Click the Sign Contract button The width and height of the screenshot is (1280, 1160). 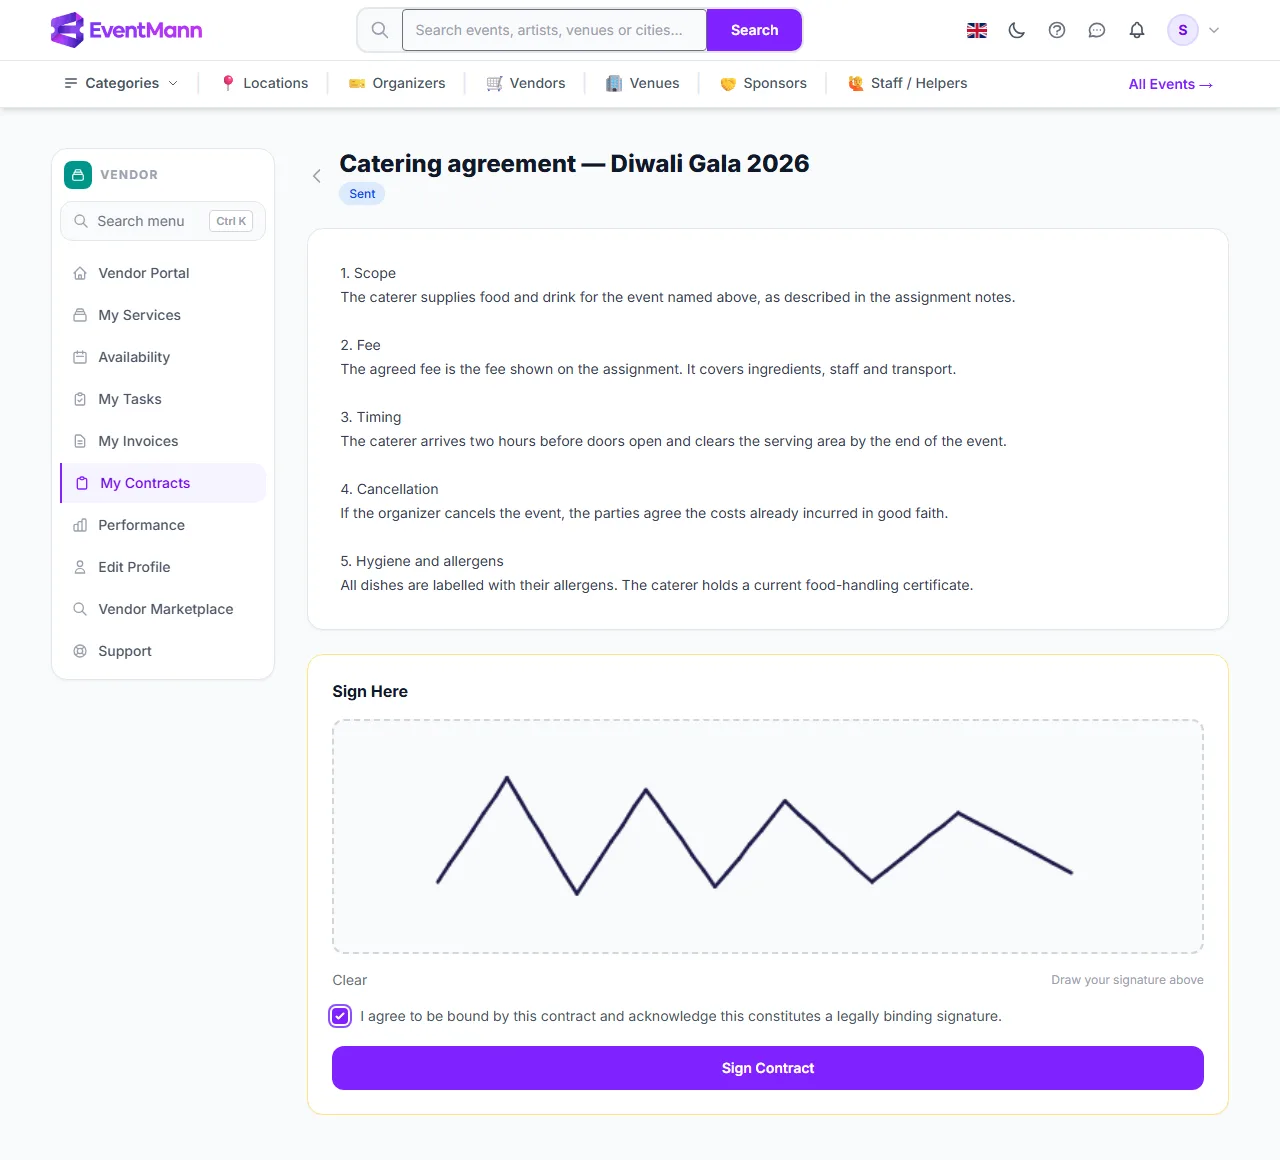[768, 1068]
